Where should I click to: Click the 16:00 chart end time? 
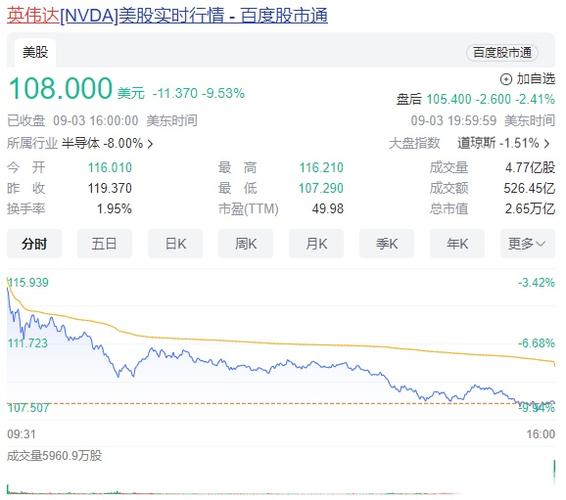(x=541, y=434)
